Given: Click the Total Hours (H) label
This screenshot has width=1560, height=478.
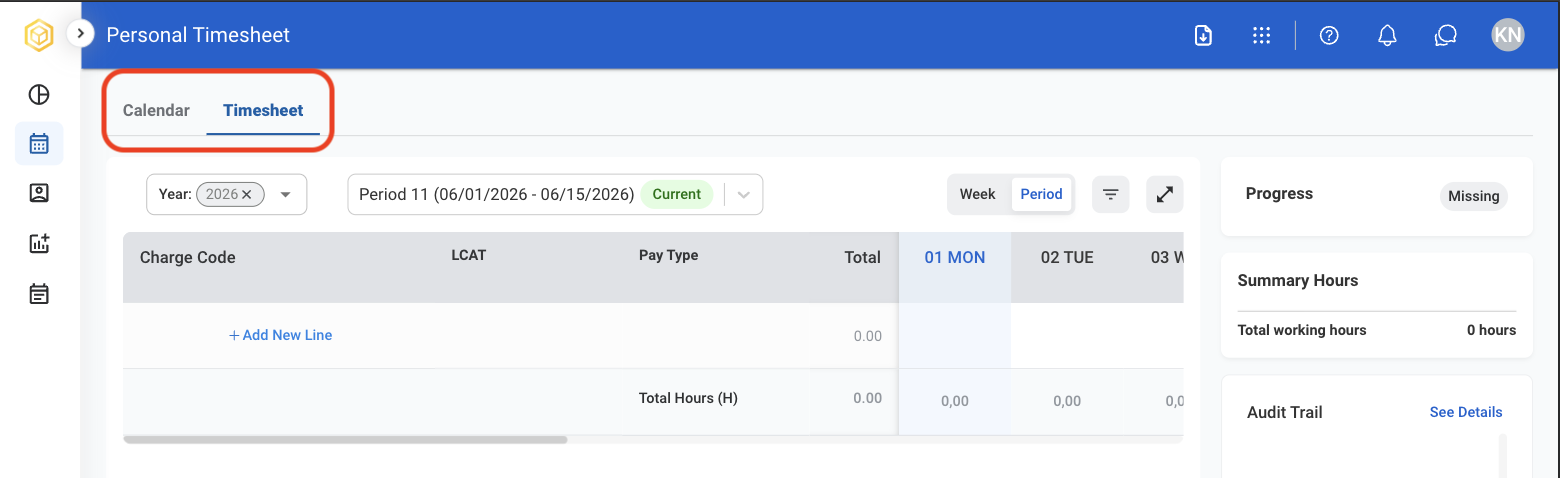Looking at the screenshot, I should [688, 398].
